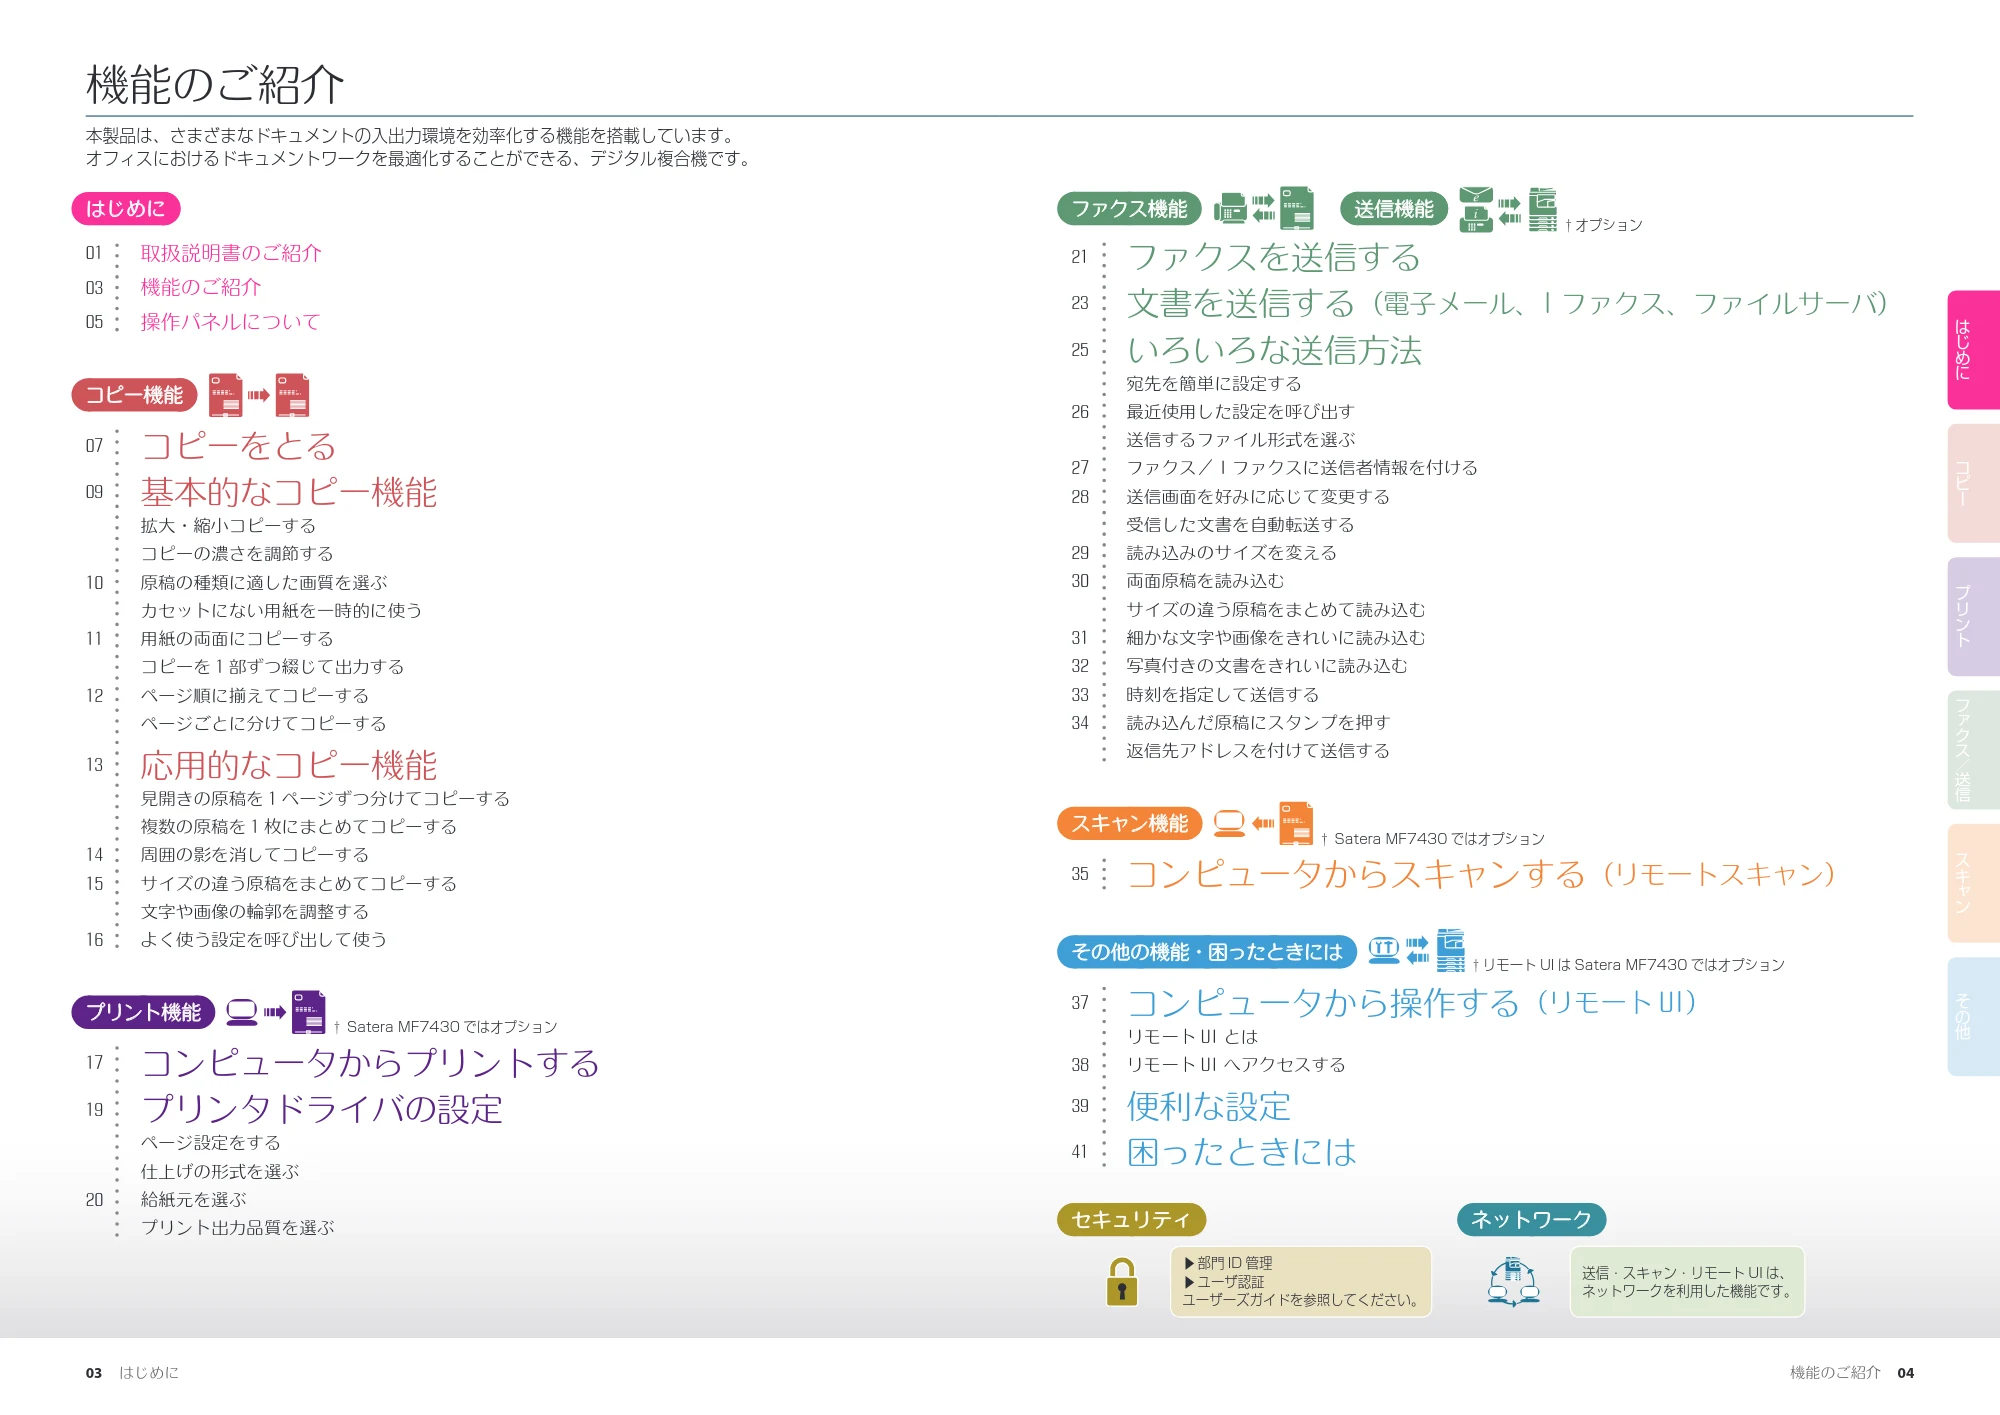Open the コピーをとる heading link
2000x1415 pixels.
point(238,445)
